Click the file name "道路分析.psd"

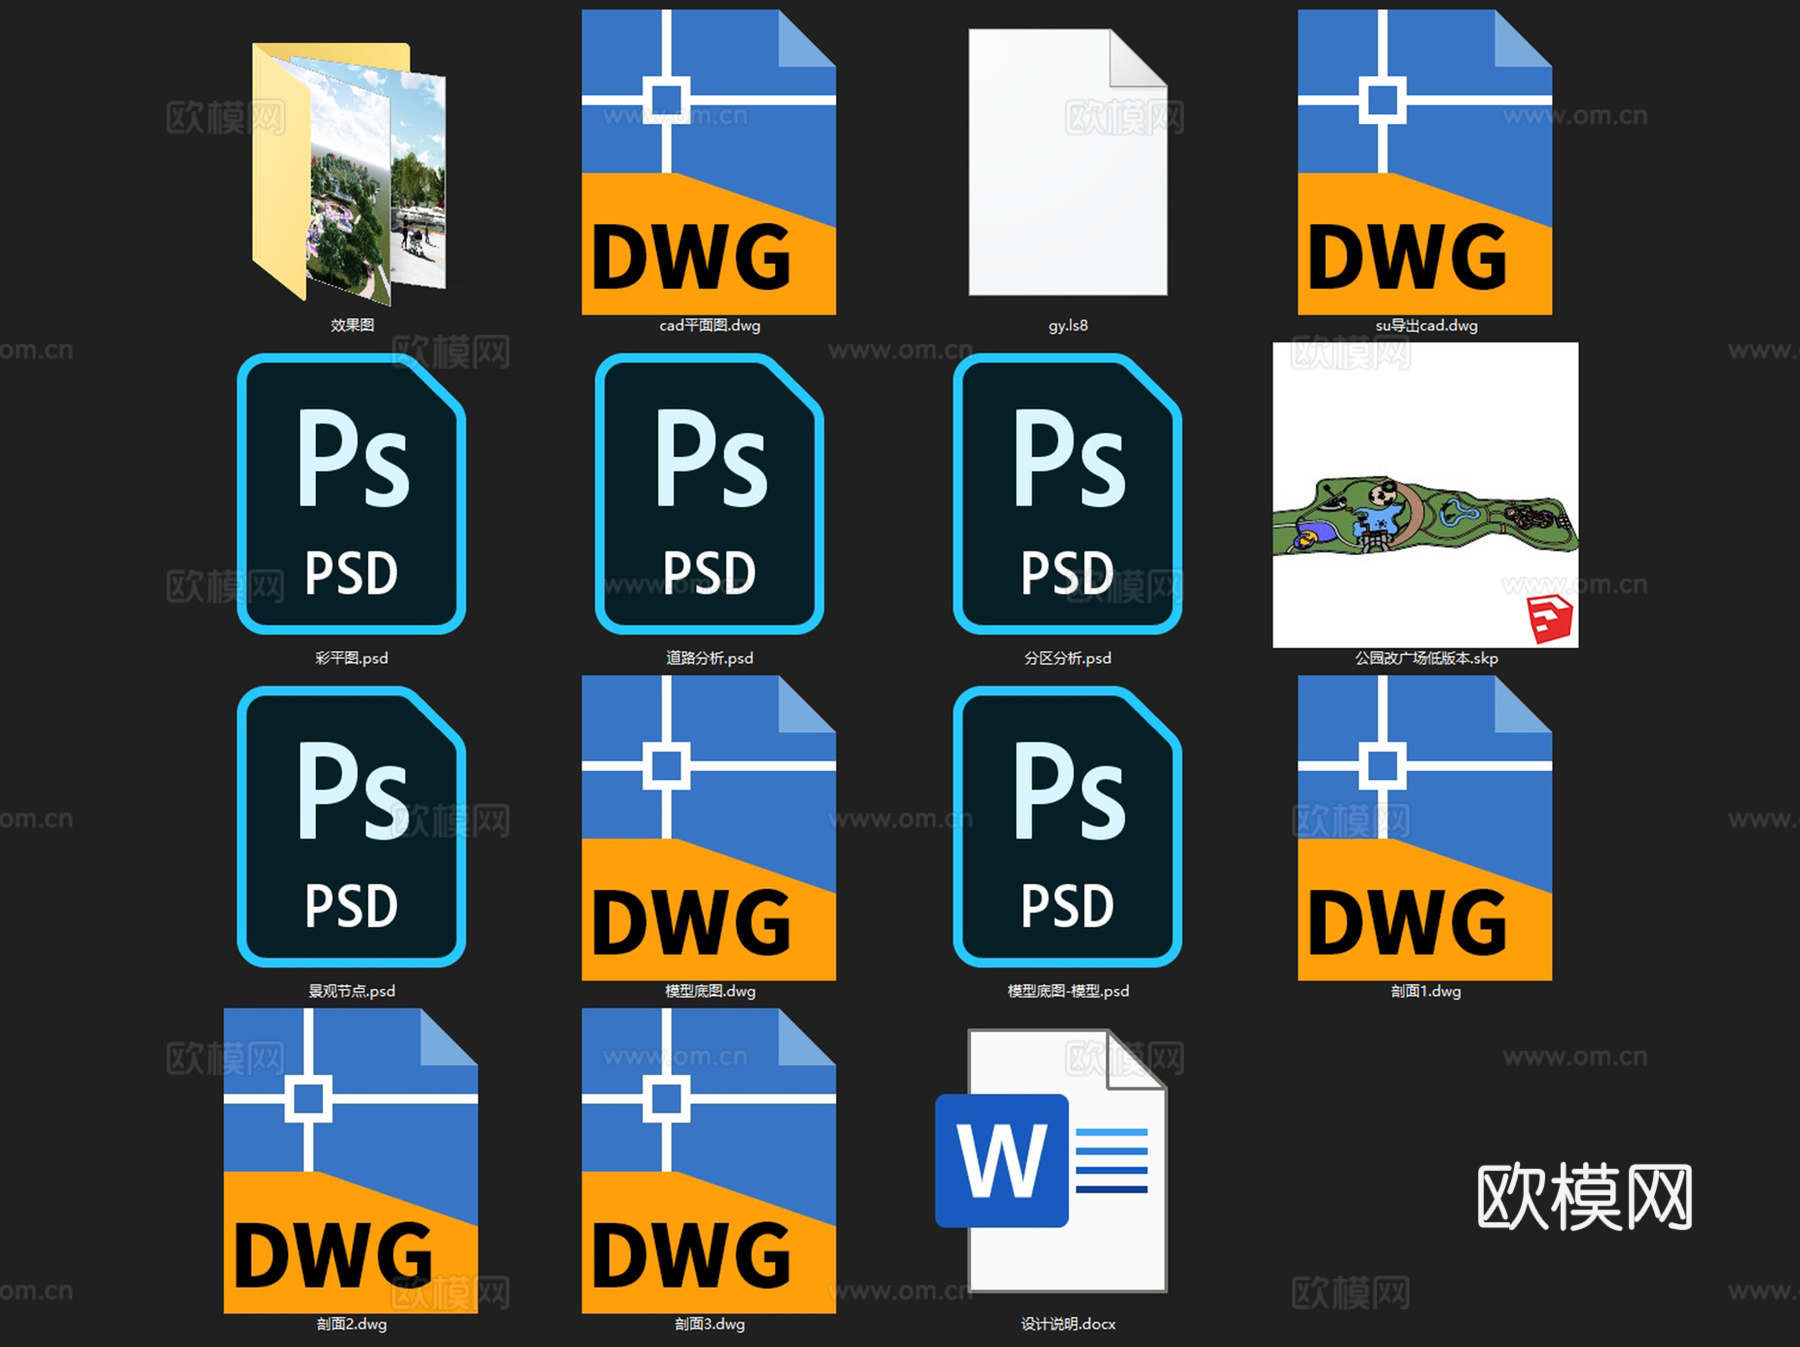[x=710, y=658]
